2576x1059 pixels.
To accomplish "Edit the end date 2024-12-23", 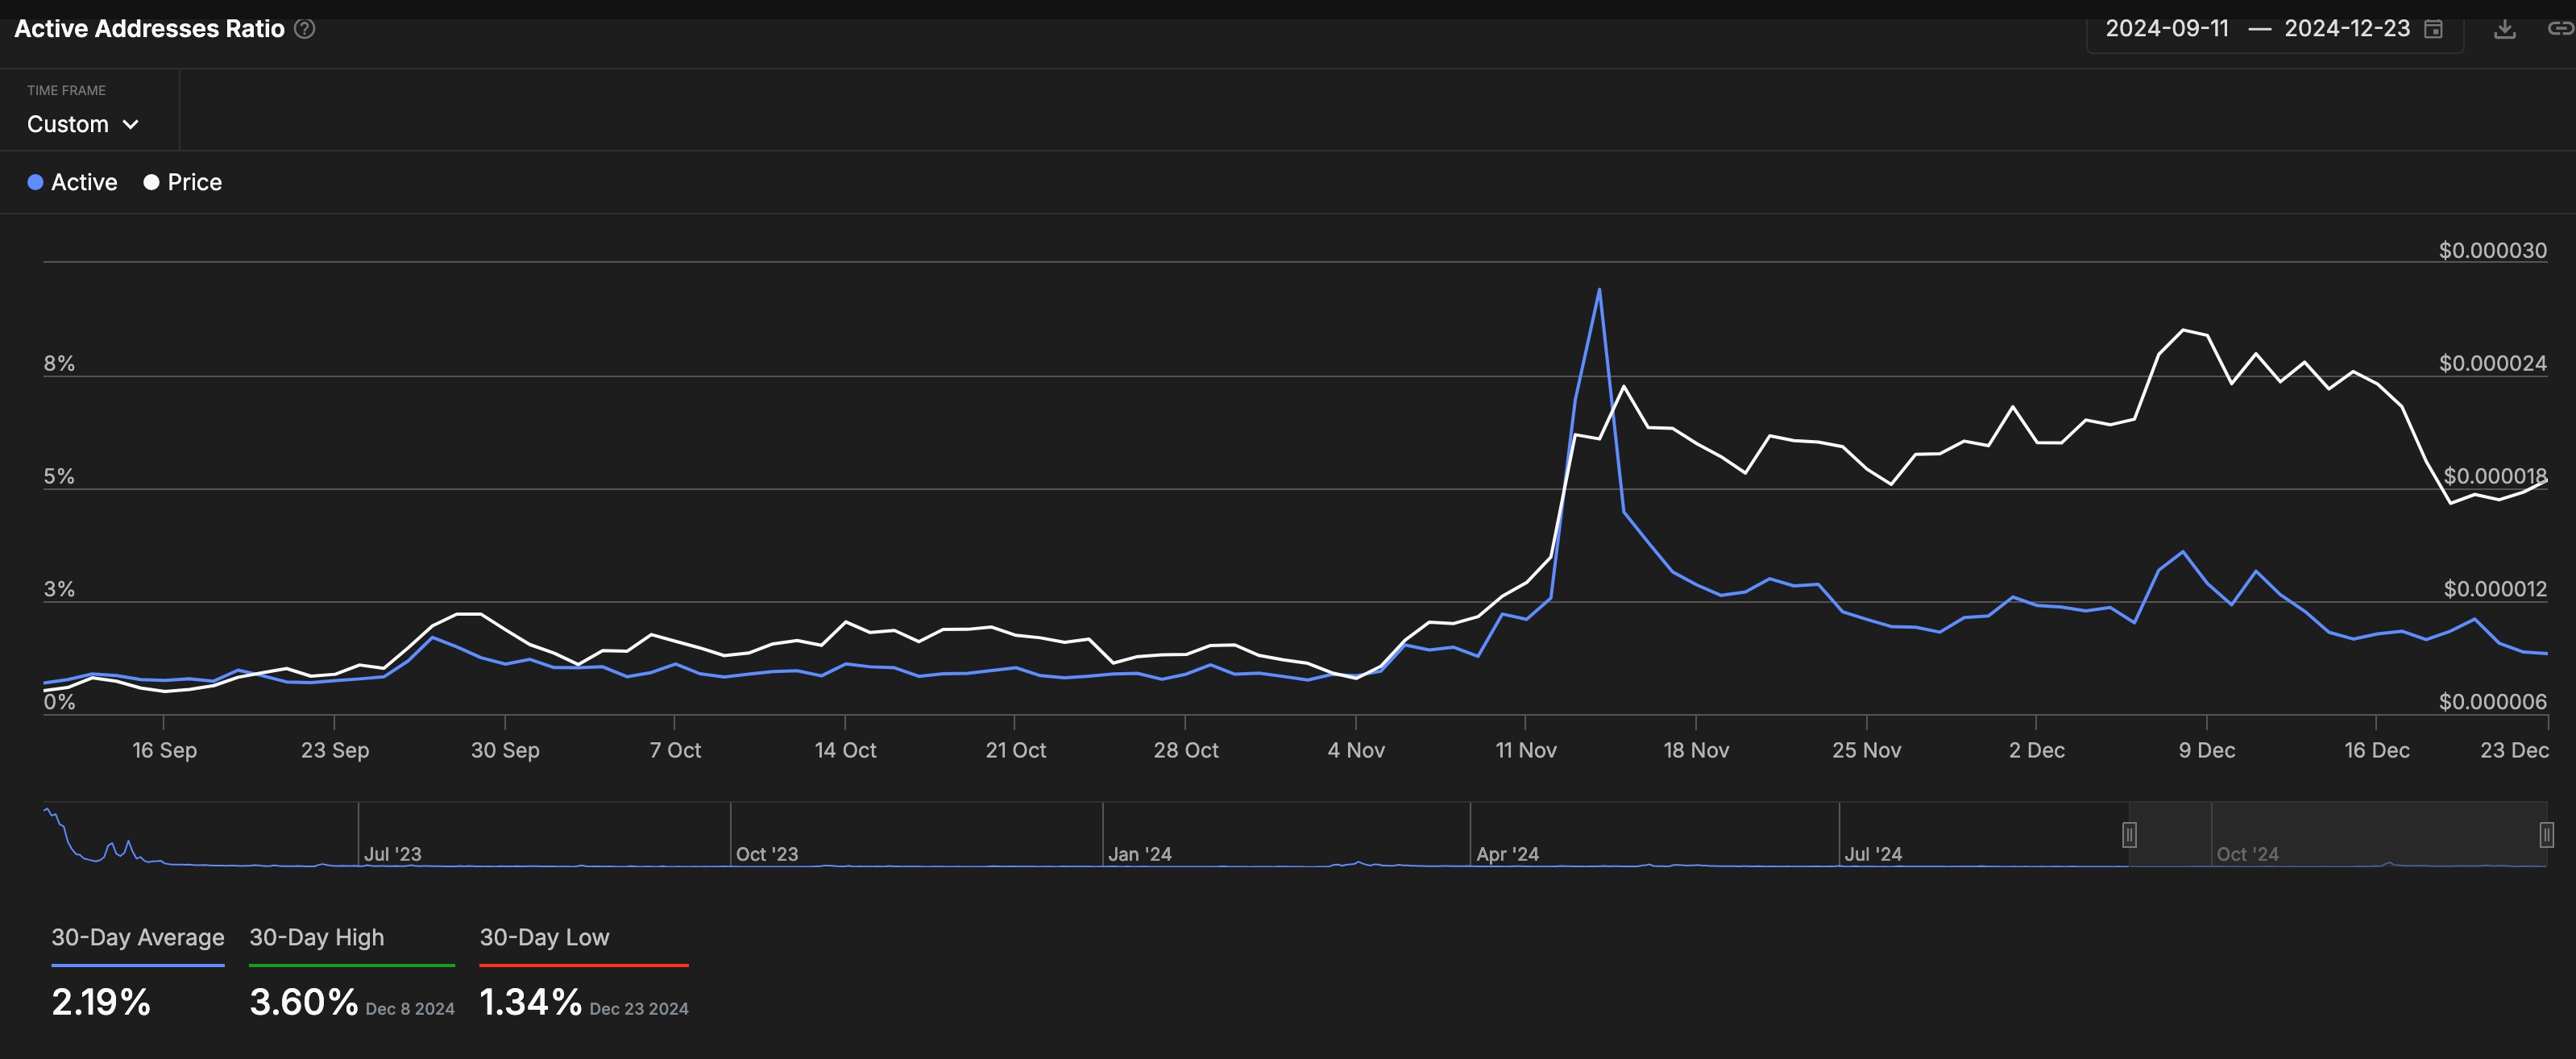I will pyautogui.click(x=2347, y=29).
